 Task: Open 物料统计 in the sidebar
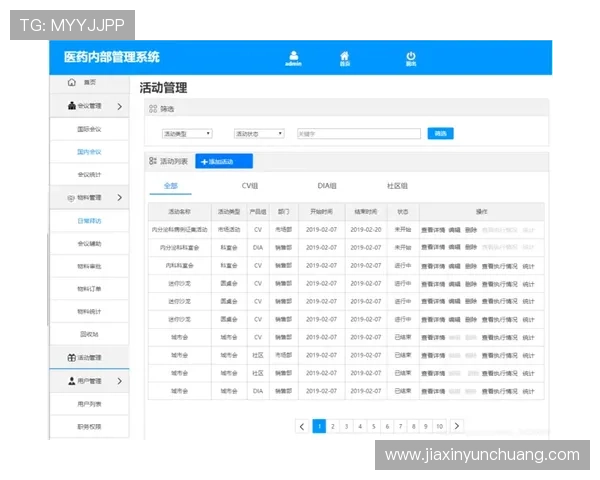[89, 312]
